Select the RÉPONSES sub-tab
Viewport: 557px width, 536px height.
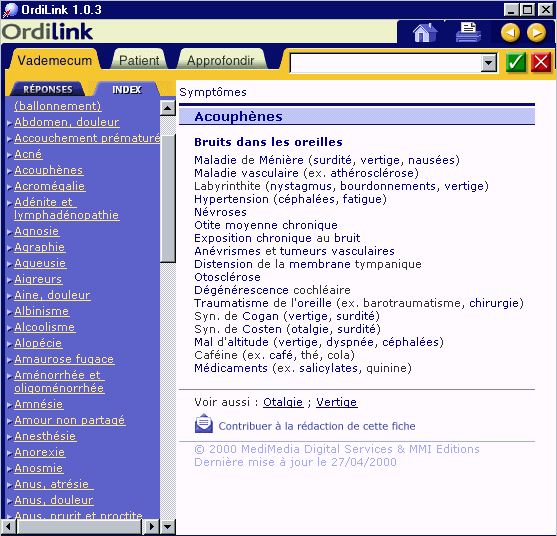(x=48, y=89)
